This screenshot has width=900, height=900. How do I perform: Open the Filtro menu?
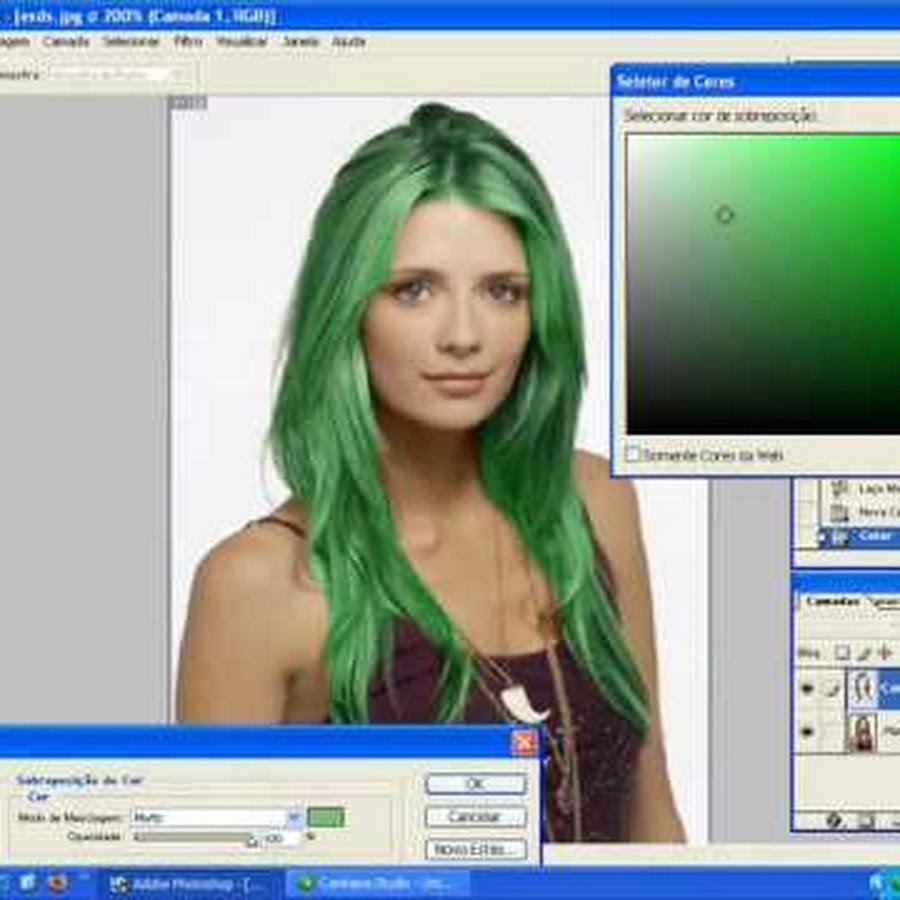(187, 42)
